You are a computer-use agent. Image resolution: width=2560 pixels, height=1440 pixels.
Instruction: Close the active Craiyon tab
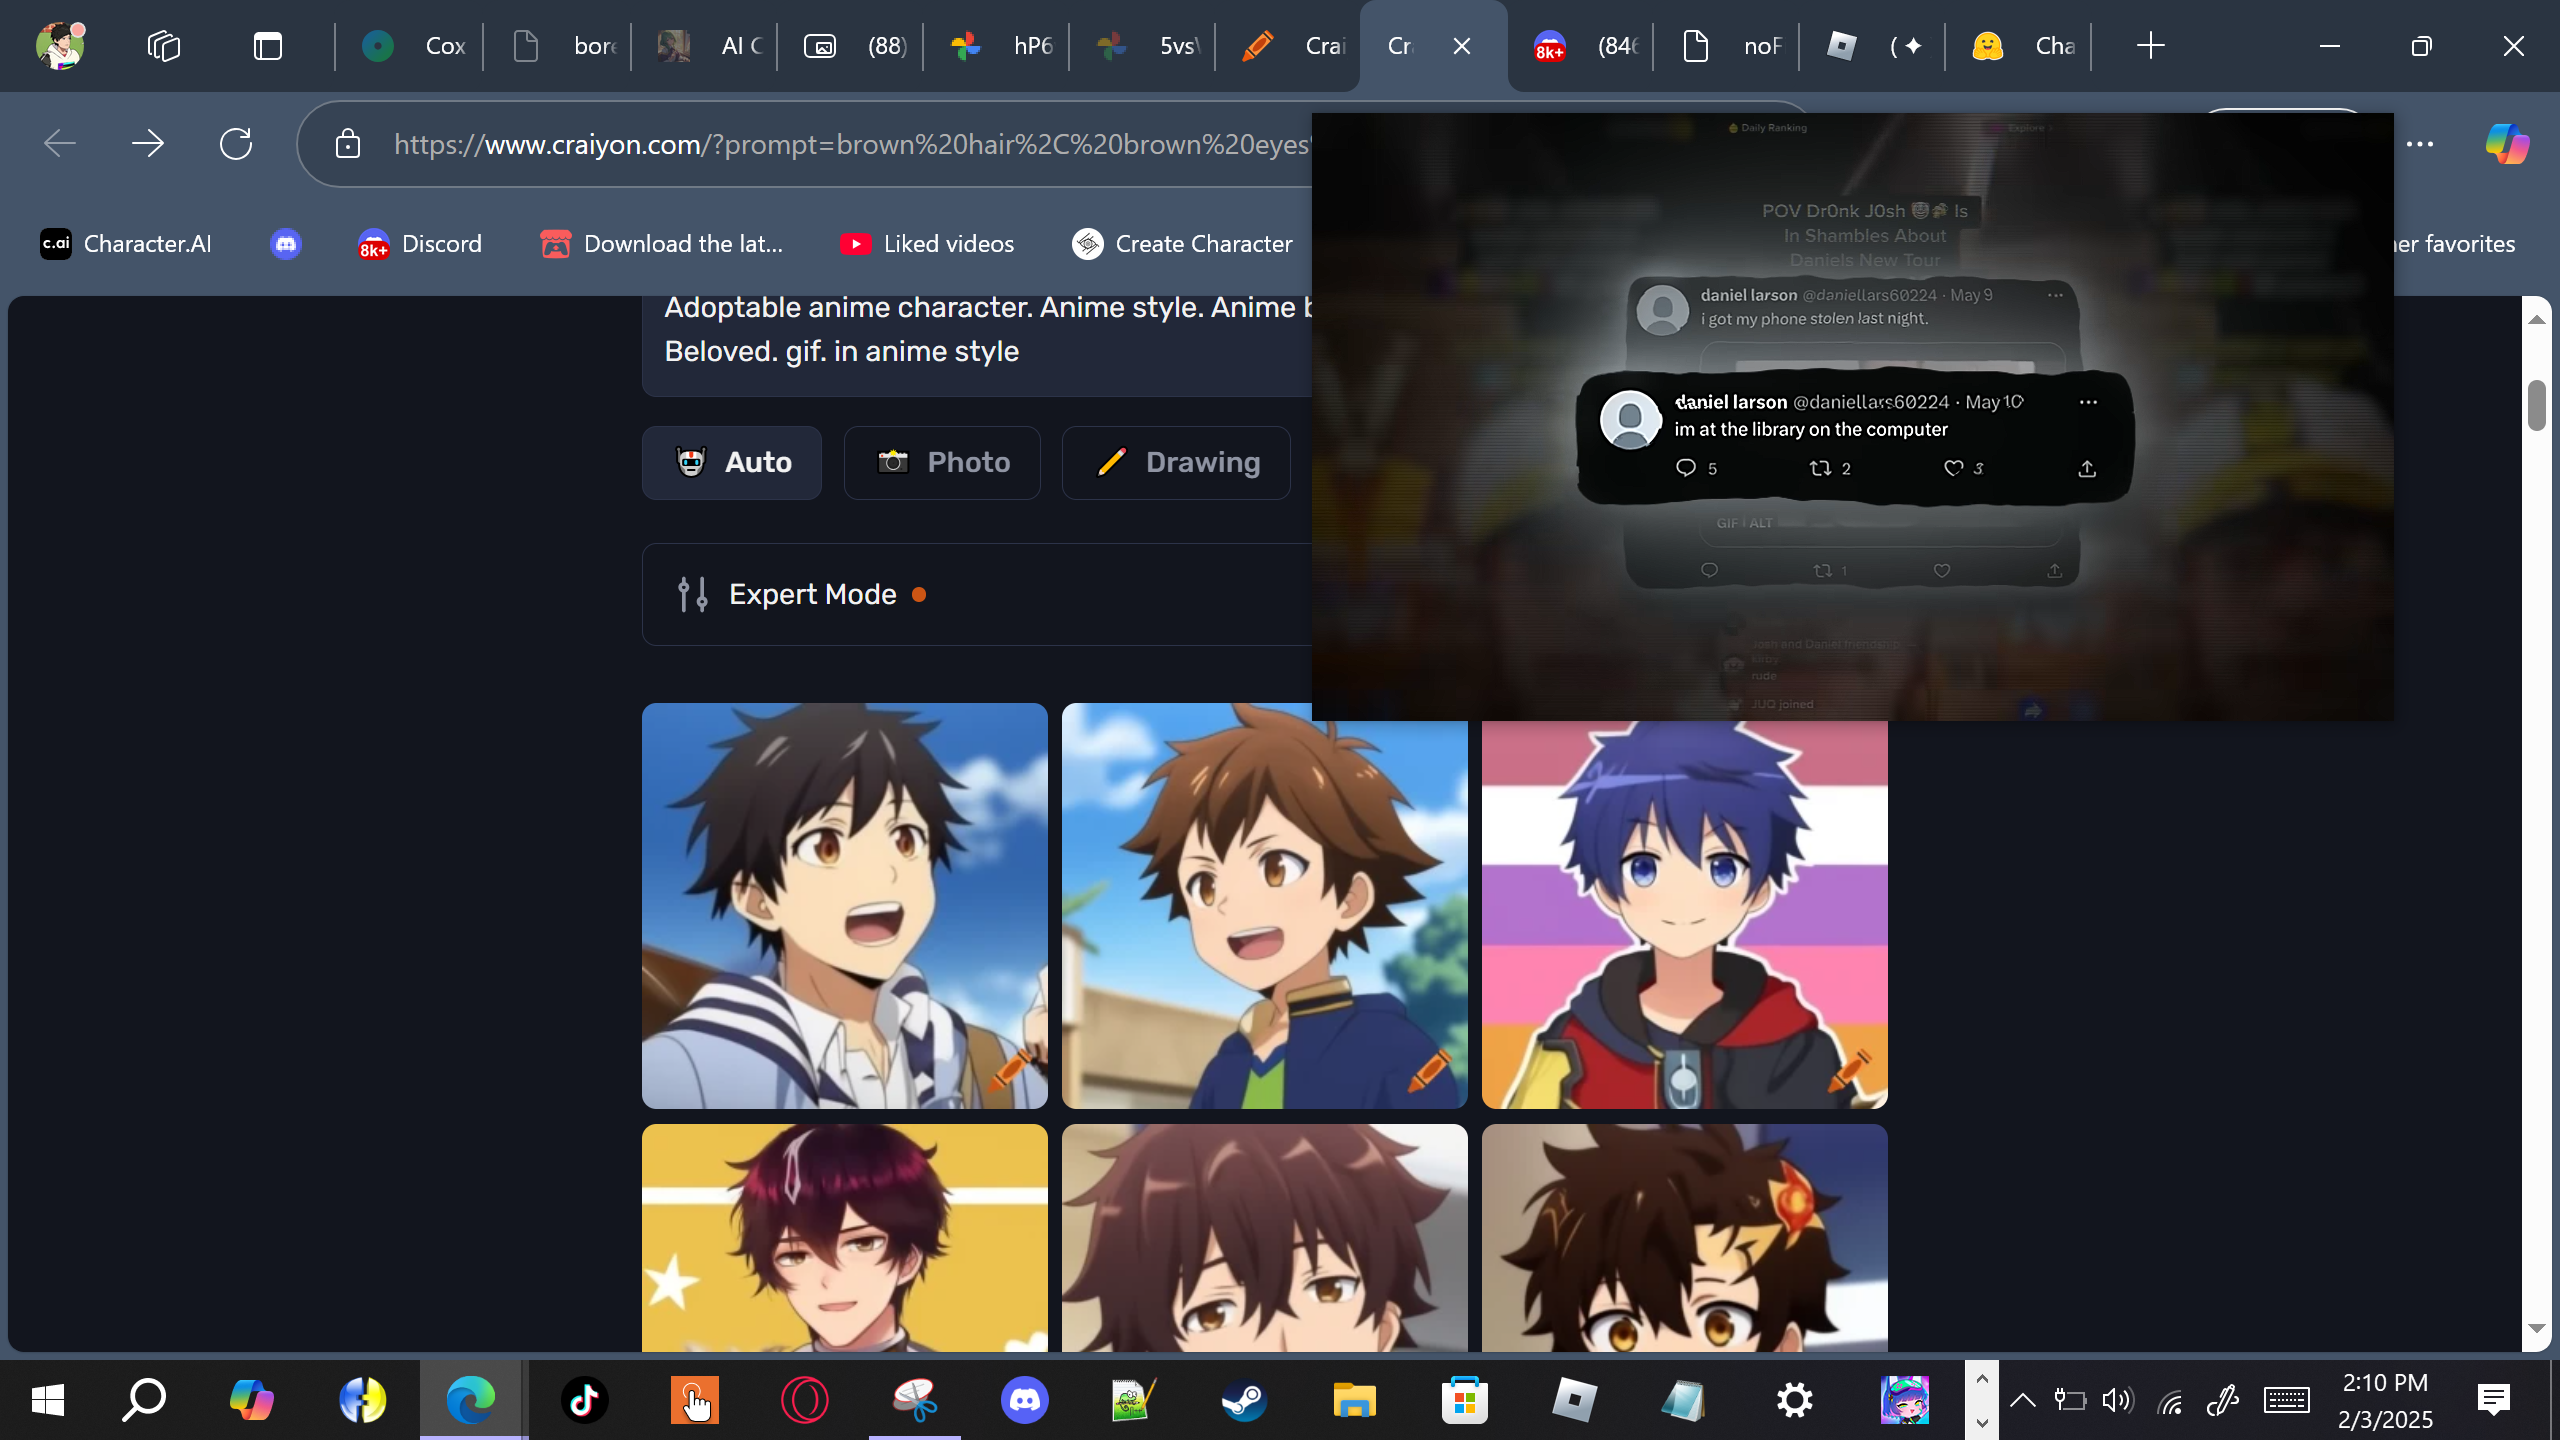point(1462,46)
